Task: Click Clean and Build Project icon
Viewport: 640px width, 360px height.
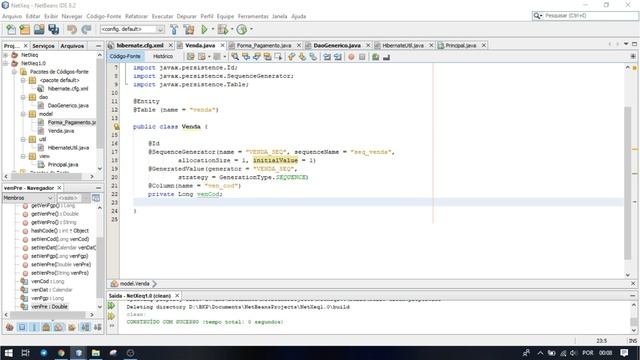Action: [189, 29]
